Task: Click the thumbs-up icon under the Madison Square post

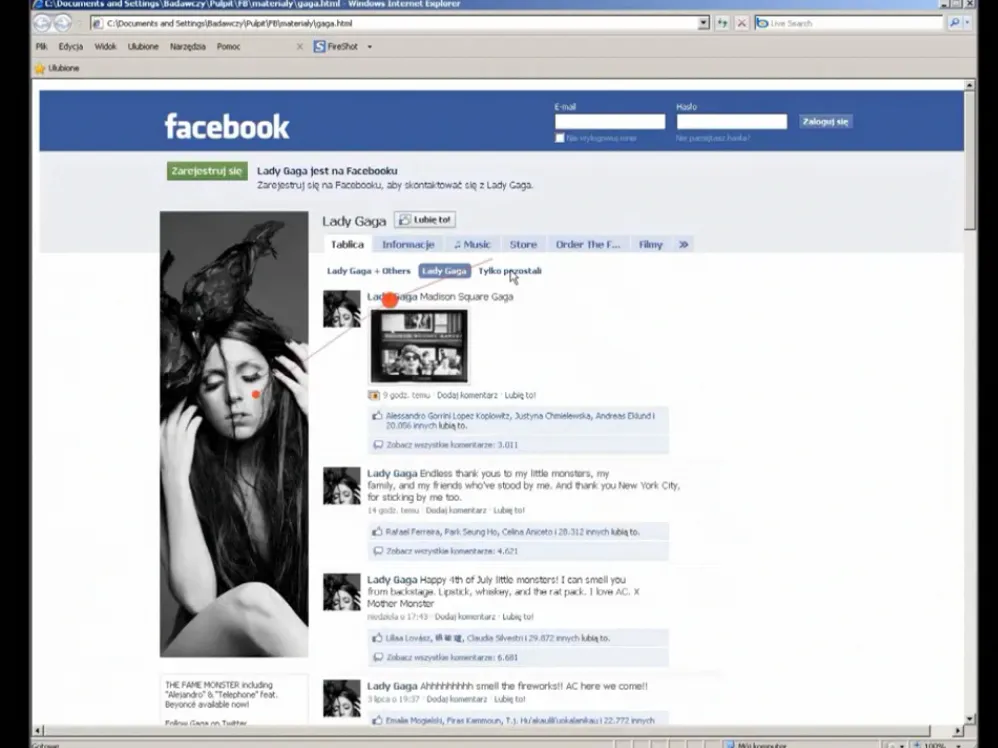Action: pos(377,415)
